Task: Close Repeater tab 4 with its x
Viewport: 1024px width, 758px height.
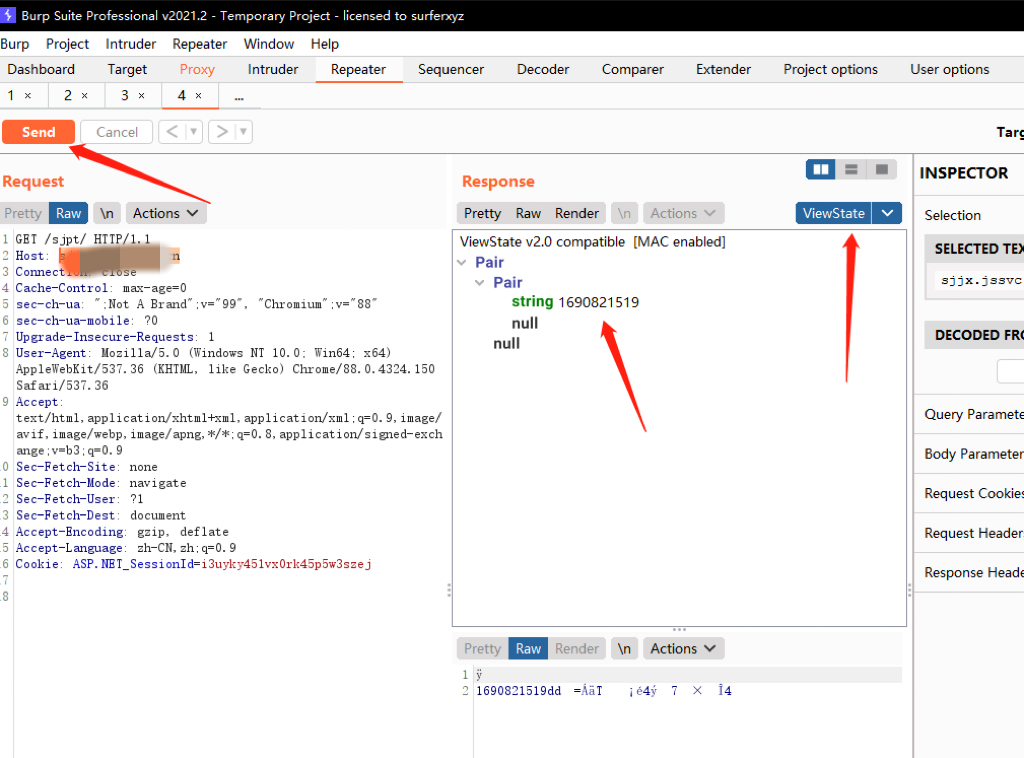Action: tap(199, 96)
